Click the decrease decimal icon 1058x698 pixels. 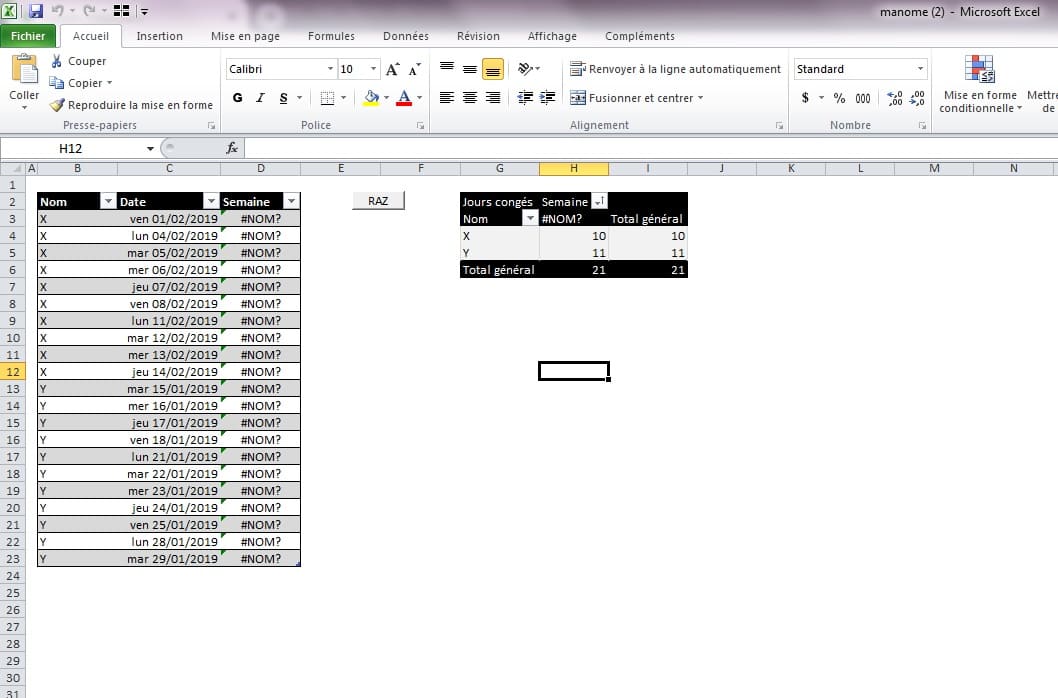(917, 98)
